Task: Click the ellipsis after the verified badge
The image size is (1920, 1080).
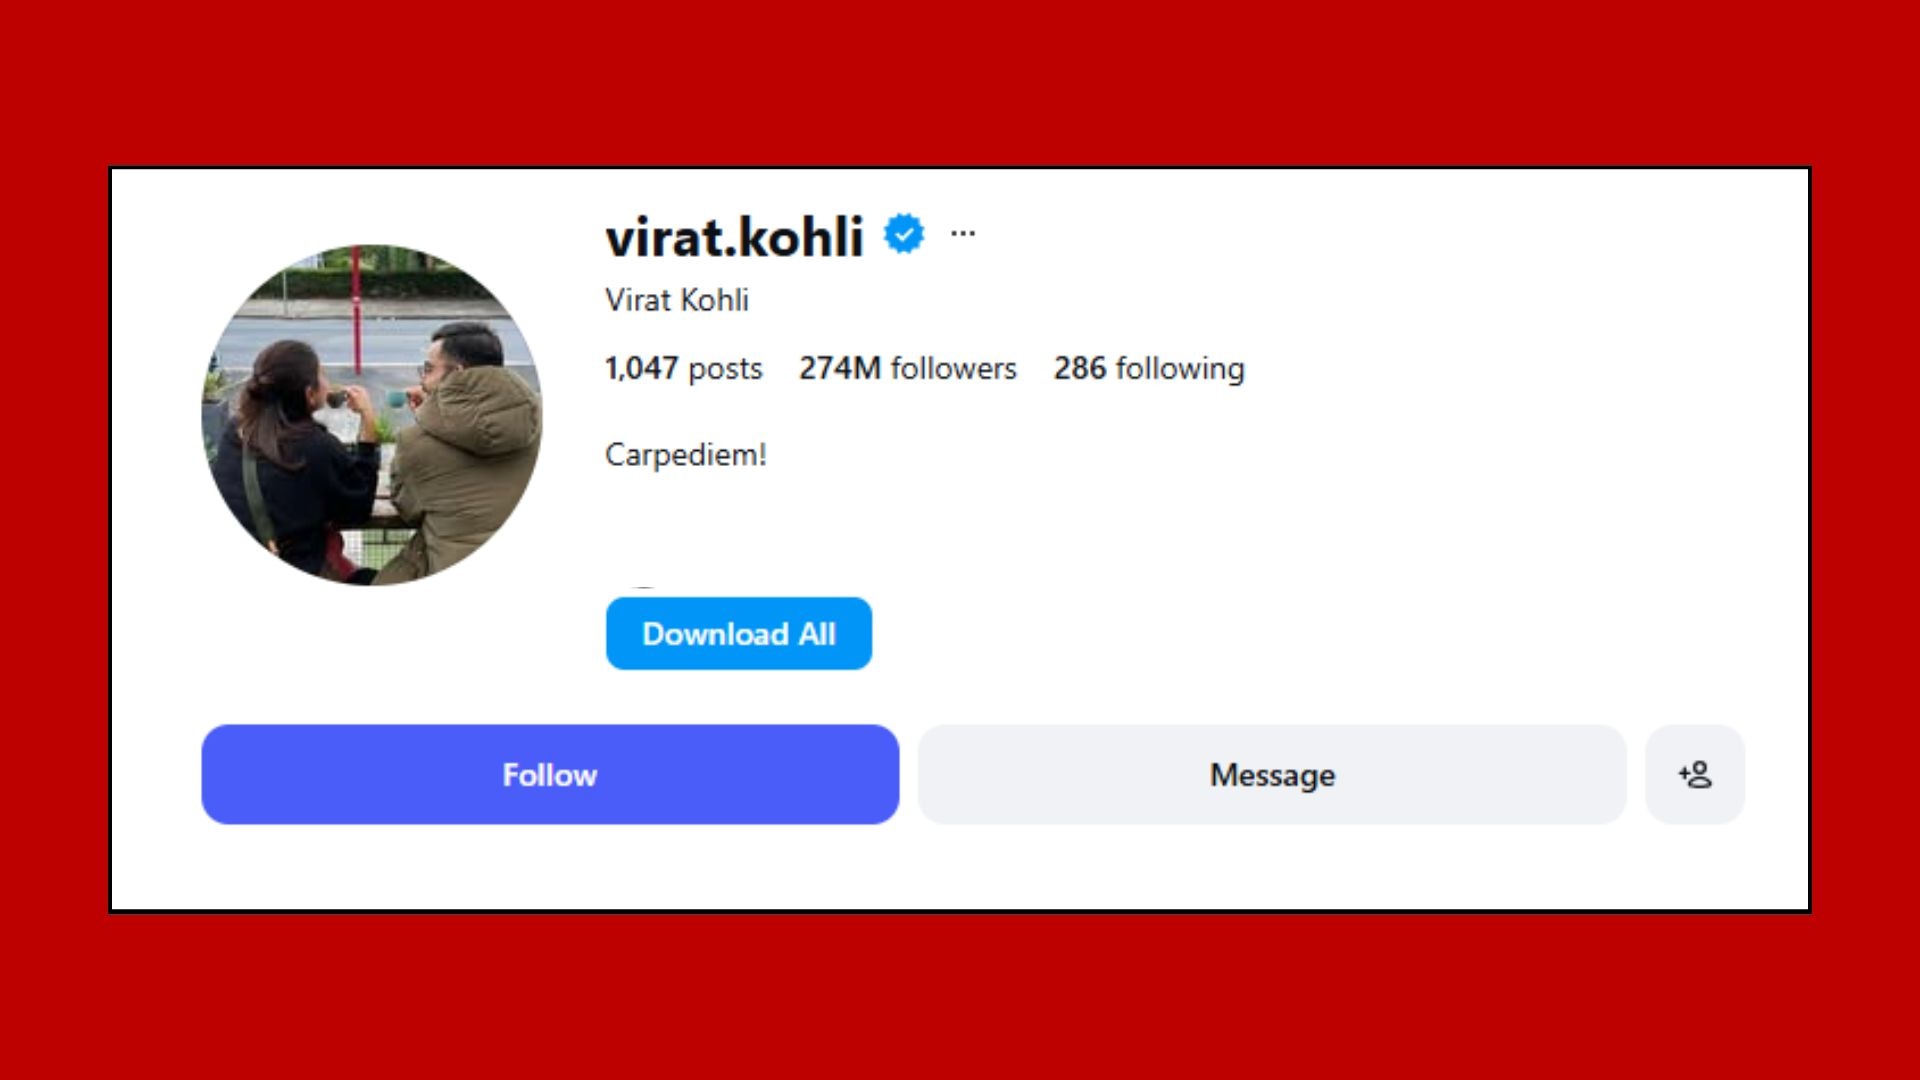Action: tap(963, 232)
